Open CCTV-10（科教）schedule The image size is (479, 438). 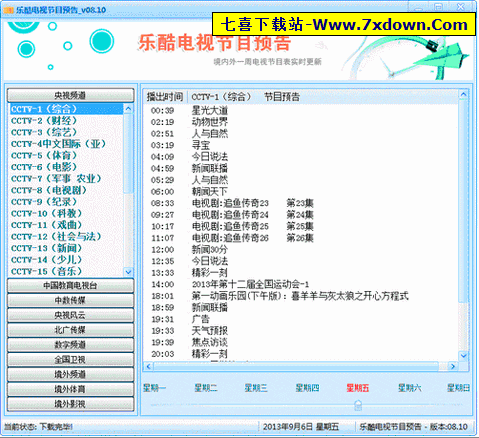point(66,213)
